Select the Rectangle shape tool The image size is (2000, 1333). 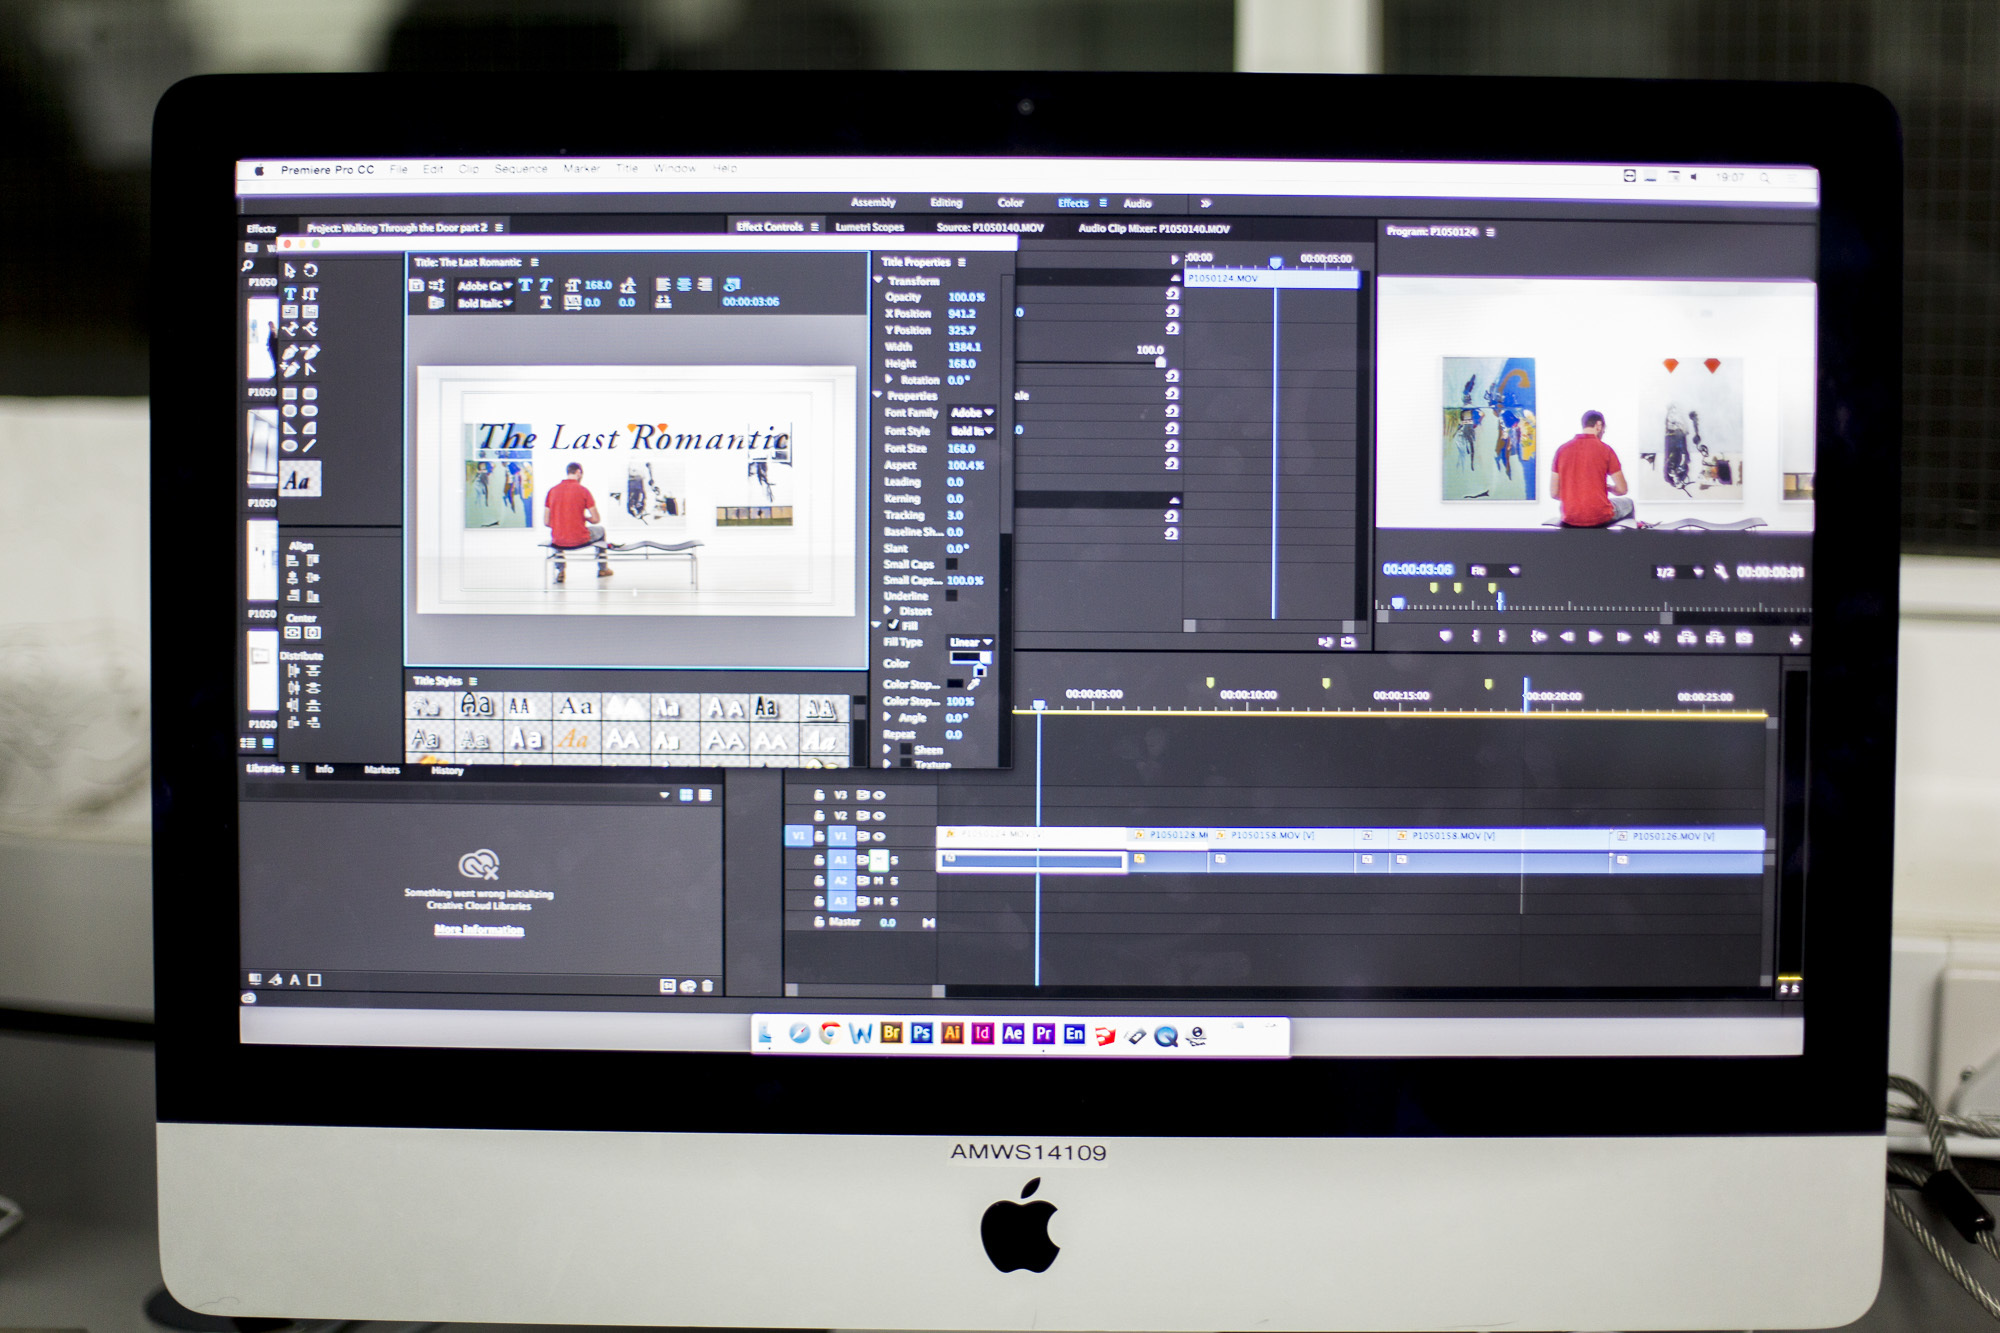[290, 393]
